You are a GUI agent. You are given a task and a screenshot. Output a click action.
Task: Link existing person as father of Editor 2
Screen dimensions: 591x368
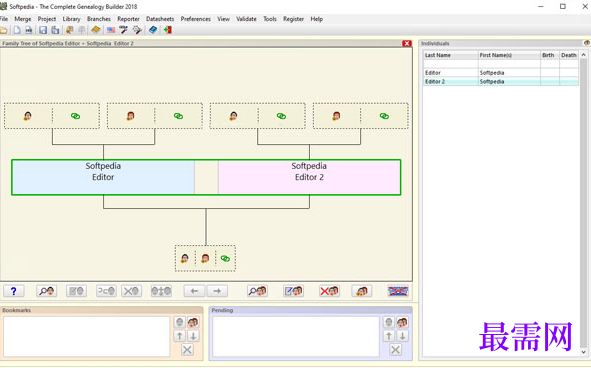[281, 116]
